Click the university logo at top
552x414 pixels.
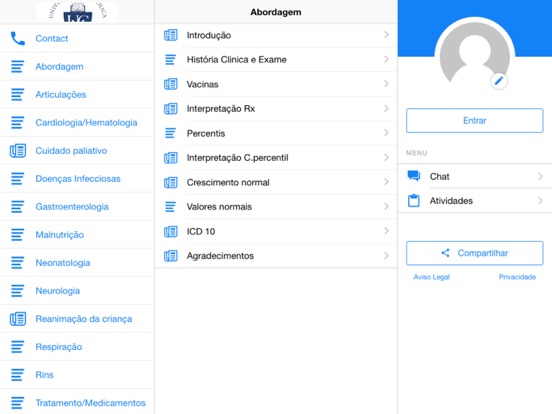77,11
